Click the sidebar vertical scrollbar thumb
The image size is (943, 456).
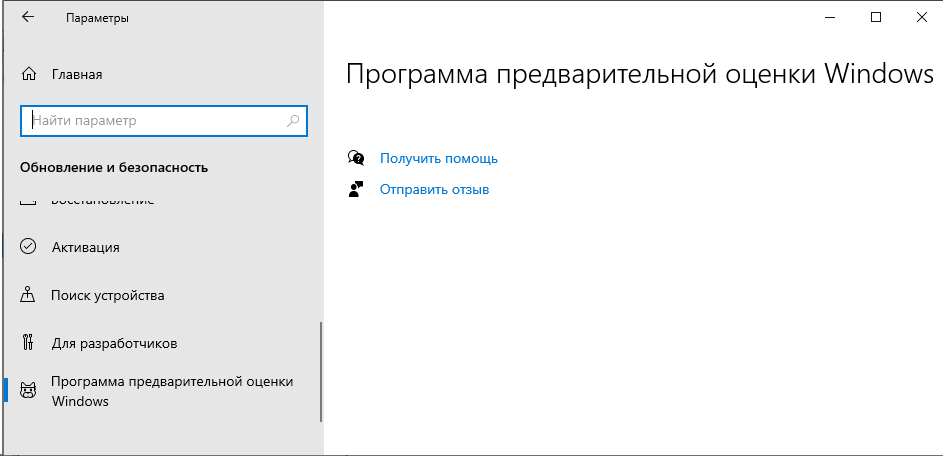point(321,371)
